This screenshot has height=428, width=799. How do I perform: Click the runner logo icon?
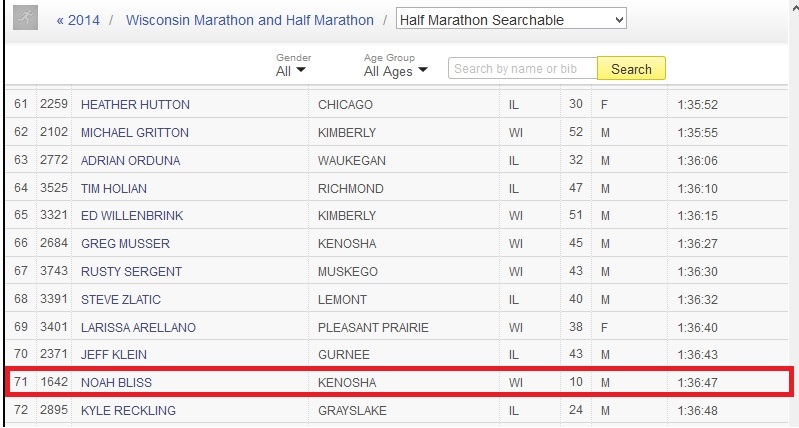coord(28,18)
